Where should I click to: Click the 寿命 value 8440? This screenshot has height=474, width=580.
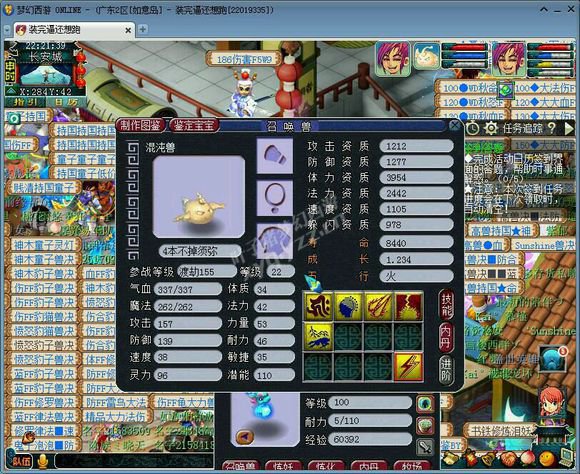tap(417, 243)
